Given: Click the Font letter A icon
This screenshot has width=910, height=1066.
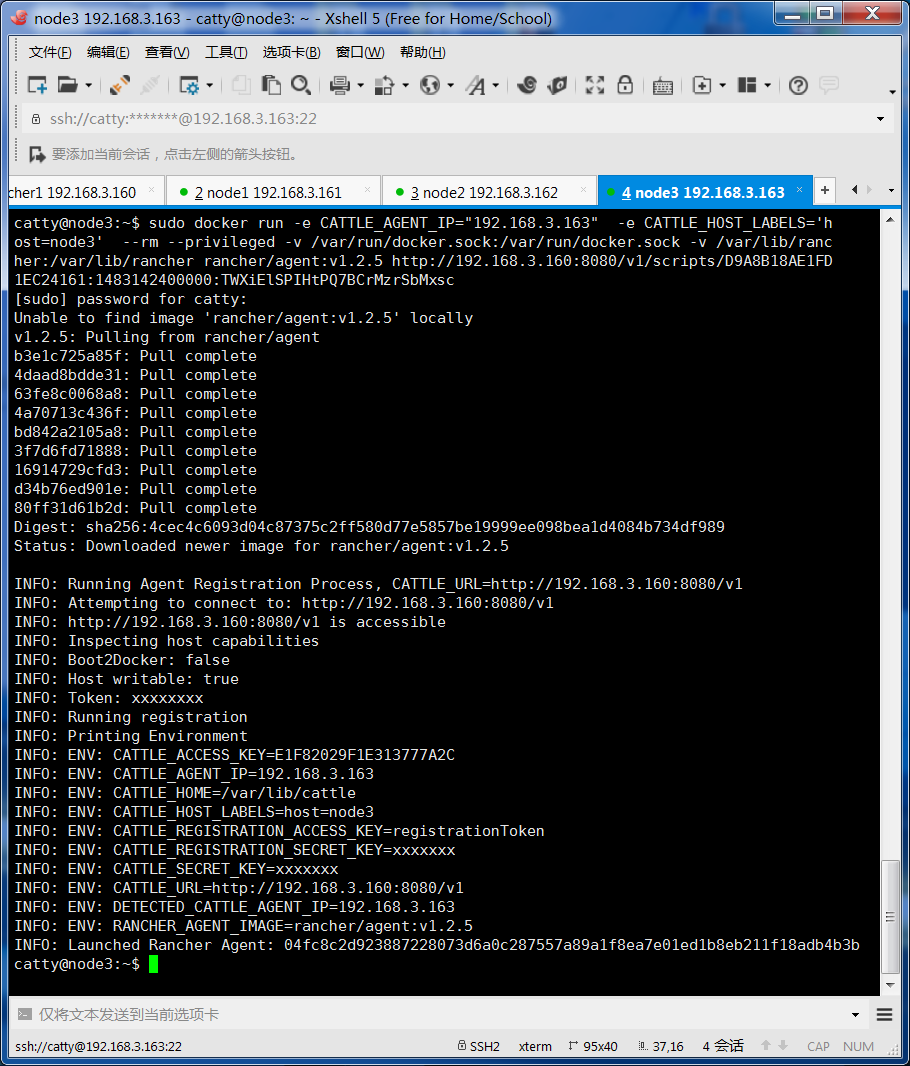Looking at the screenshot, I should 475,85.
